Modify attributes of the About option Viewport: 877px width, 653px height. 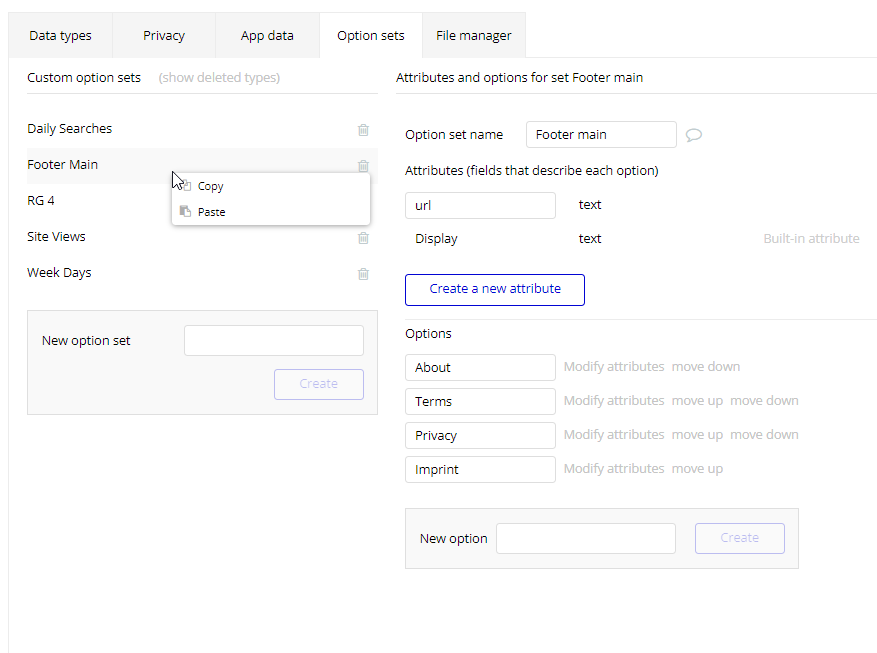click(x=613, y=367)
